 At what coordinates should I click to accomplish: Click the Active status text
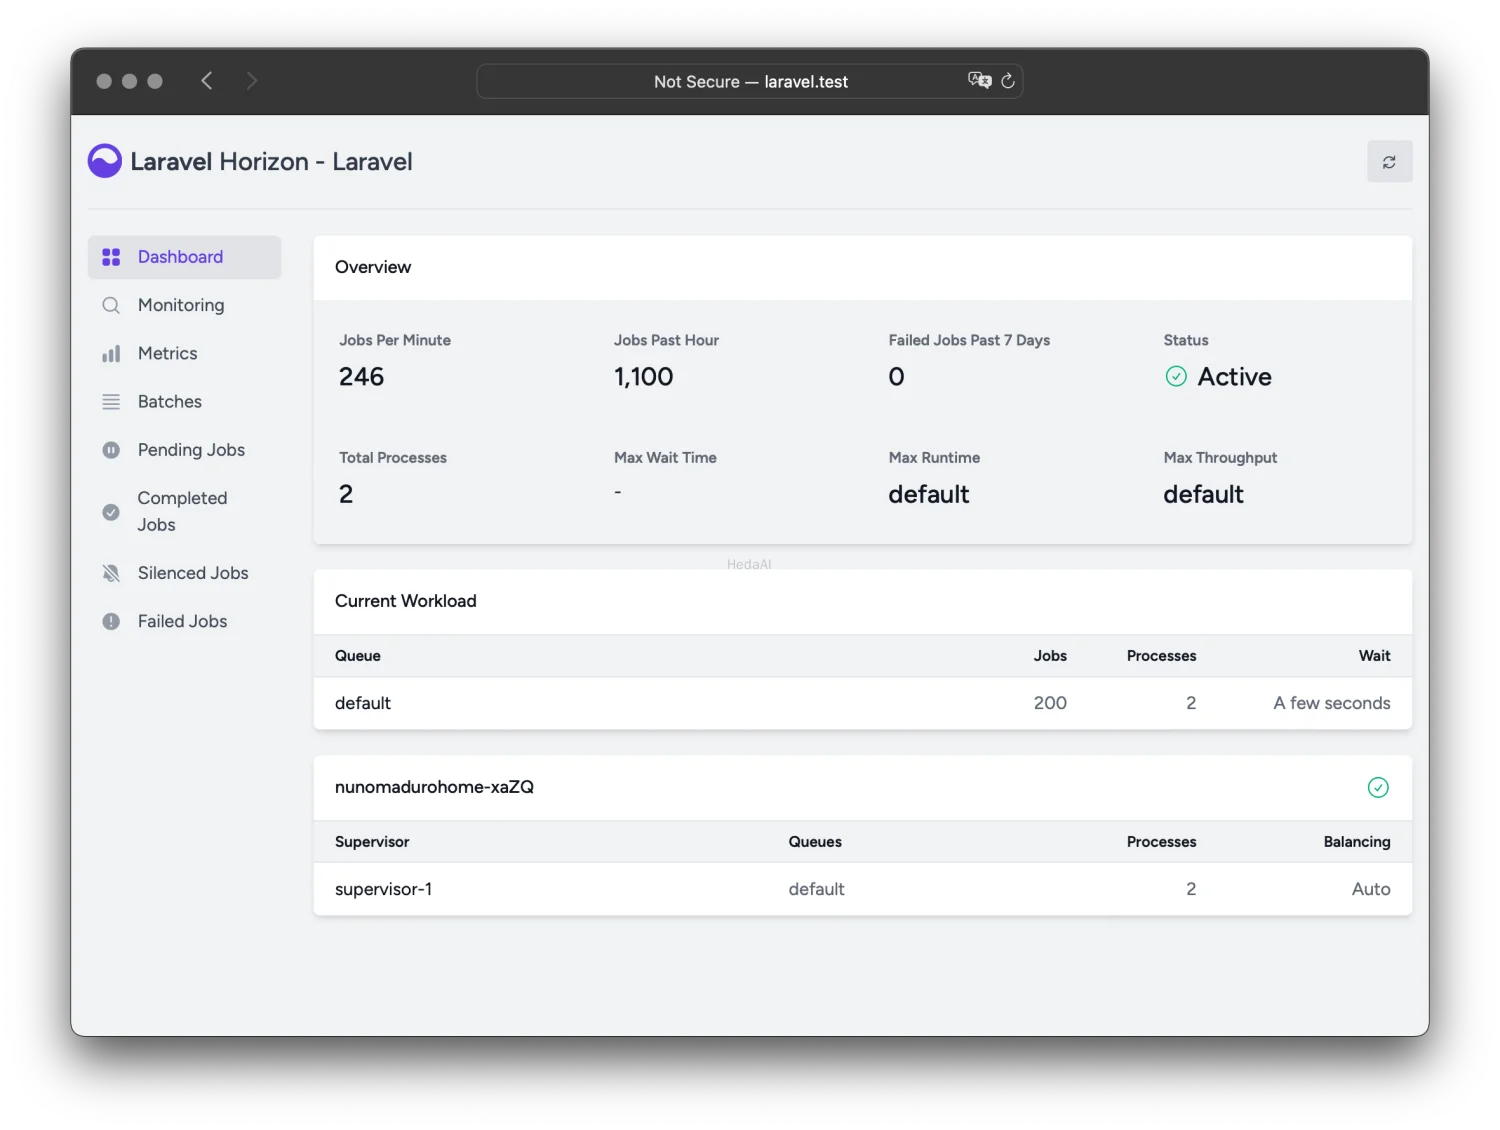point(1235,377)
